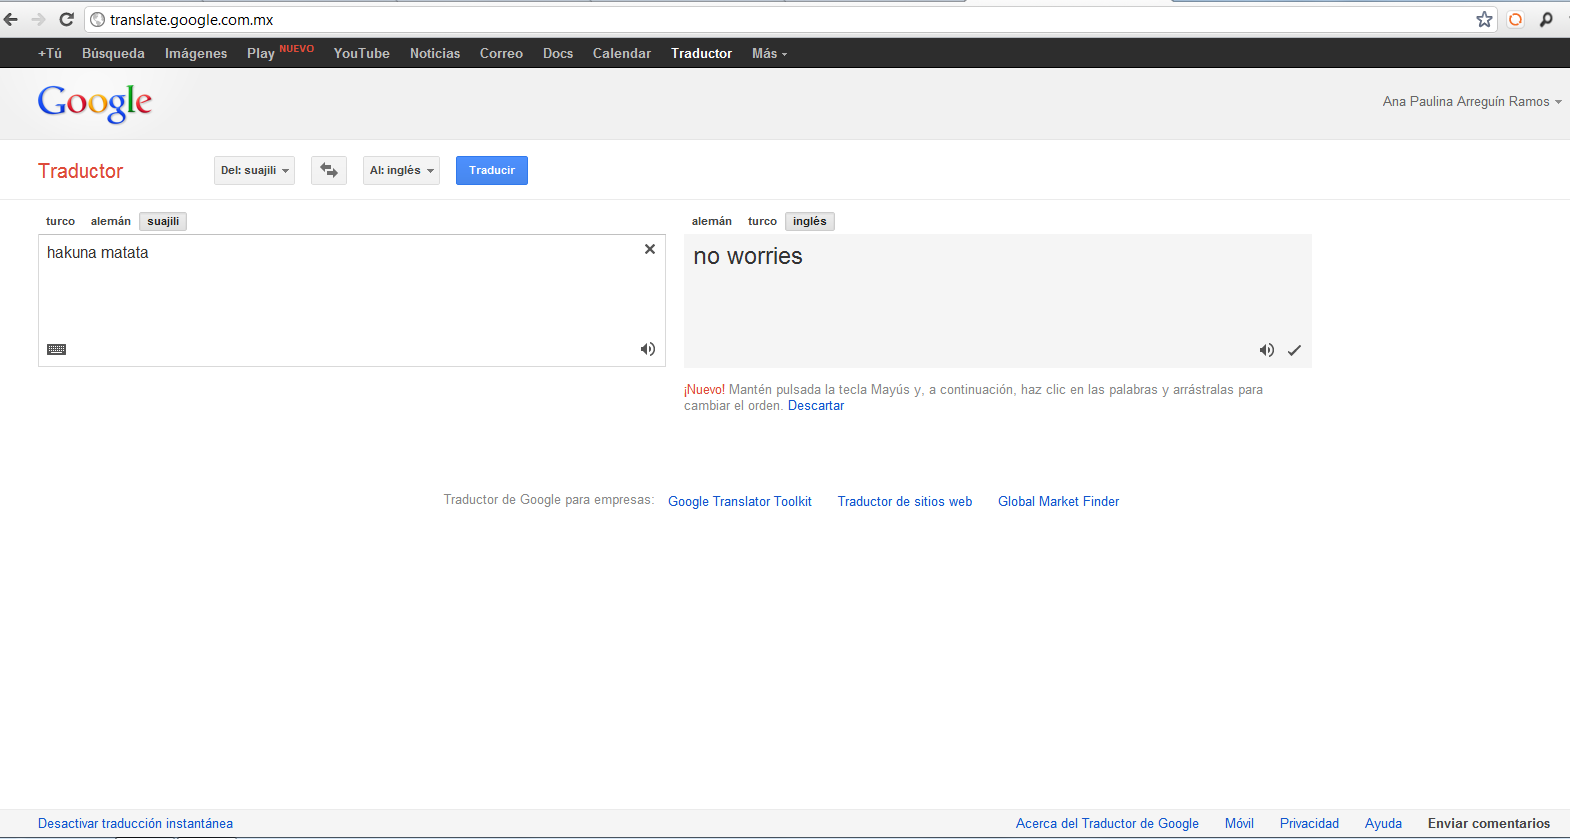Click the orange circular extension icon
1570x839 pixels.
pyautogui.click(x=1516, y=19)
